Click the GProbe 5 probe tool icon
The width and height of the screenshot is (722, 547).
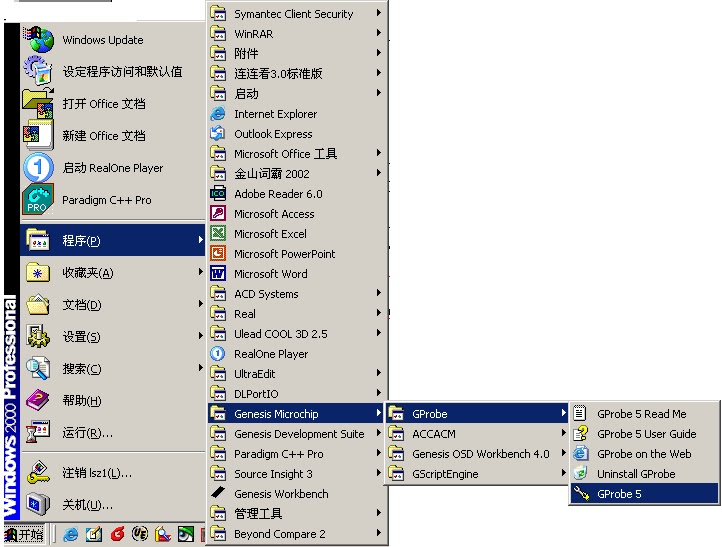pyautogui.click(x=581, y=494)
